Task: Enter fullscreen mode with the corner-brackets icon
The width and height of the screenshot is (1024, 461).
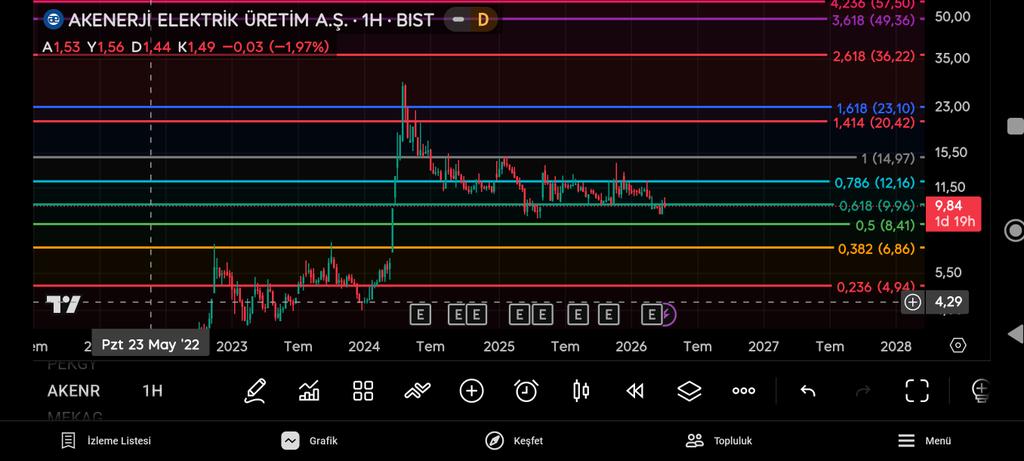Action: click(x=917, y=390)
